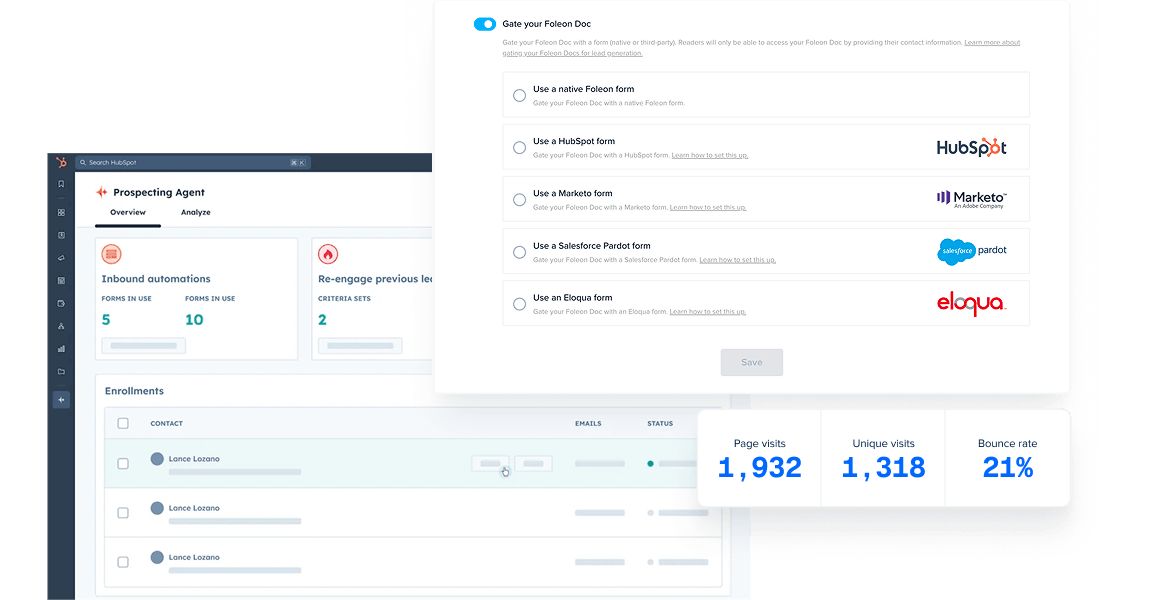Viewport: 1150px width, 600px height.
Task: Open Eloqua 'Learn how to set this up' link
Action: [708, 312]
